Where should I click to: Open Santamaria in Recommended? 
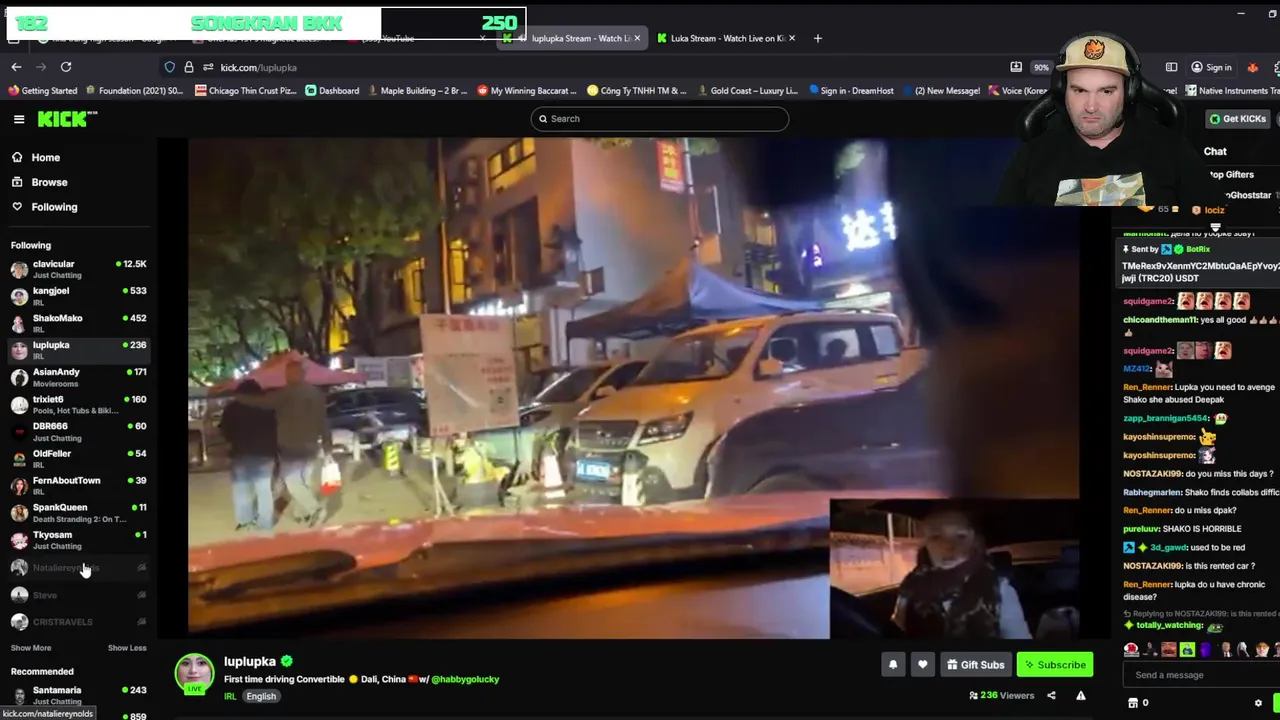(x=78, y=694)
